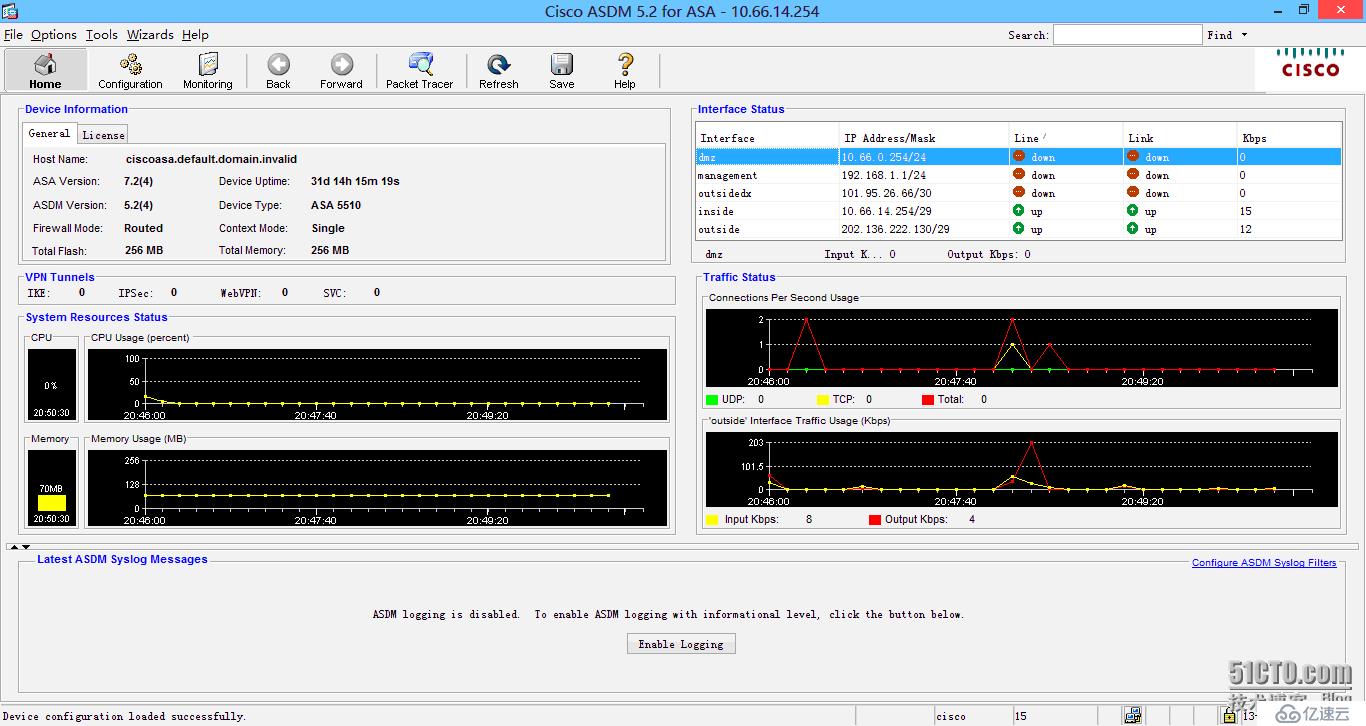
Task: Open Help from the toolbar
Action: click(625, 70)
